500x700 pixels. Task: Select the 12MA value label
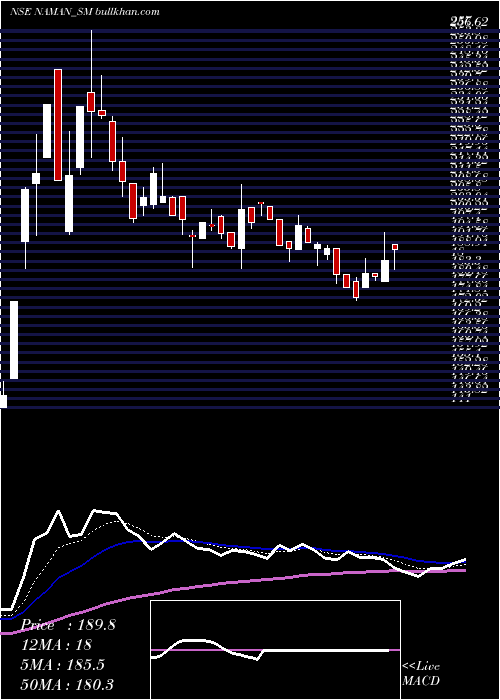(56, 645)
